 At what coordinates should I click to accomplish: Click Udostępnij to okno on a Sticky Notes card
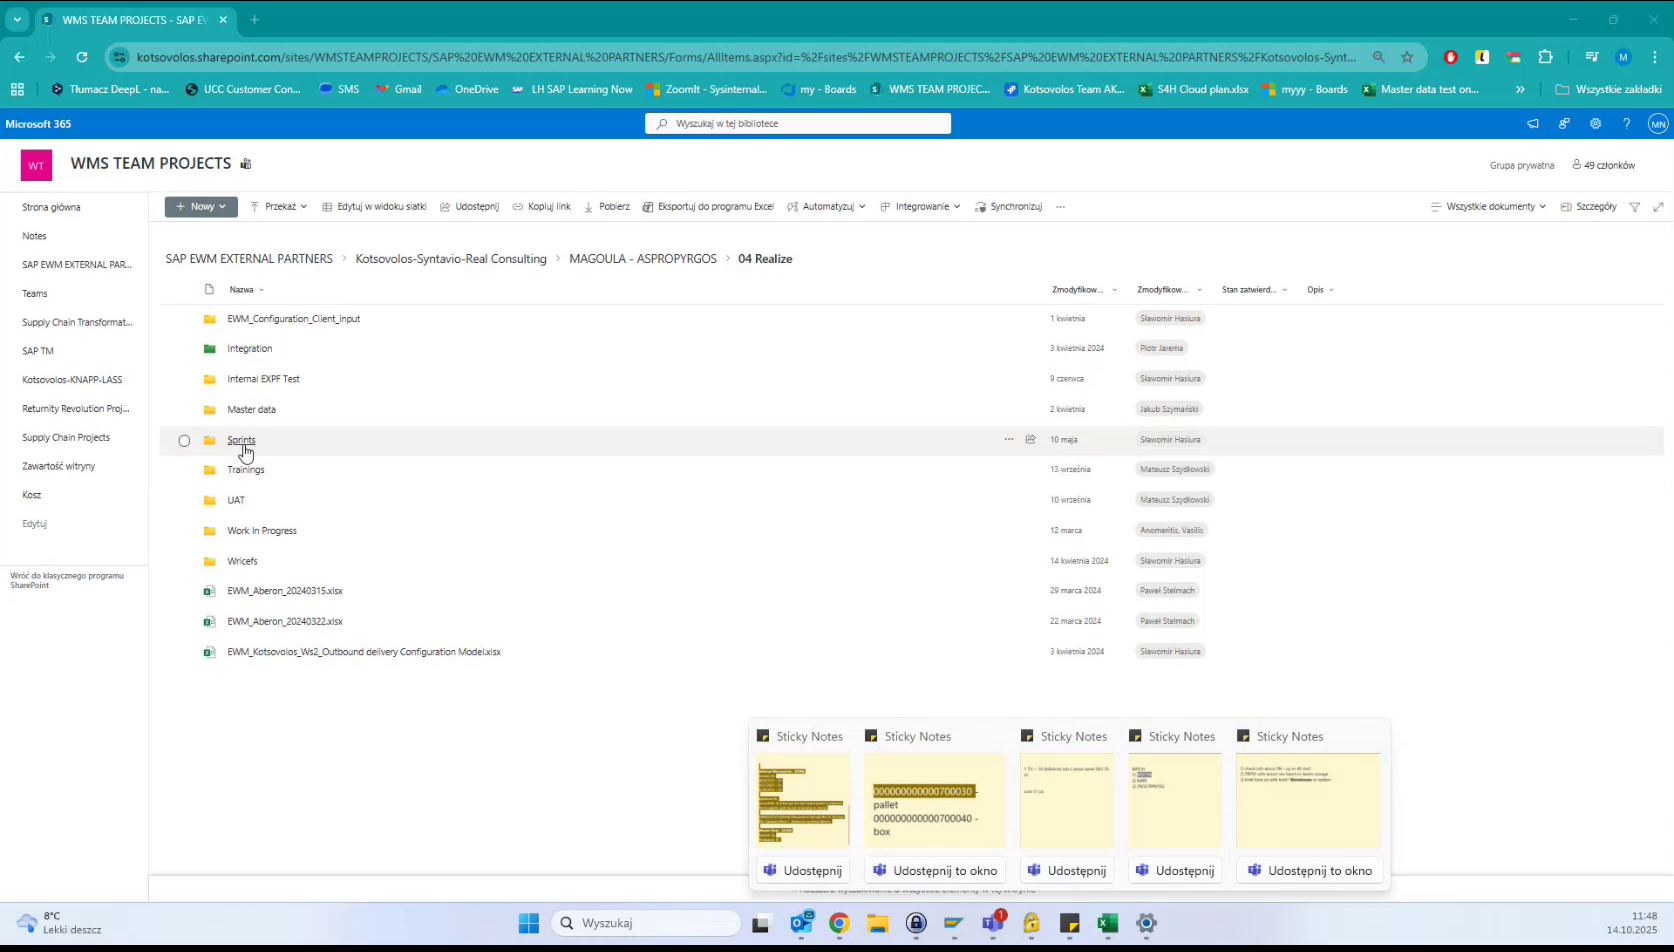934,870
